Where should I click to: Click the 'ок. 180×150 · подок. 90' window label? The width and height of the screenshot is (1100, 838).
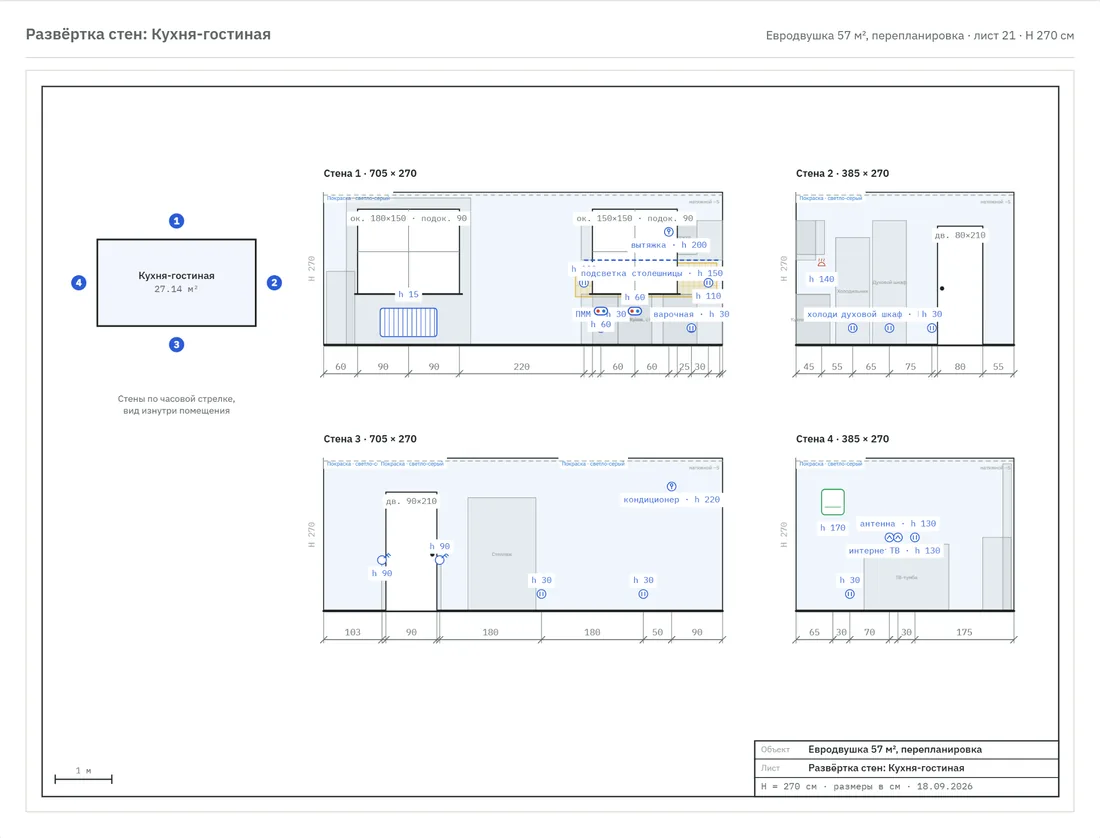408,218
